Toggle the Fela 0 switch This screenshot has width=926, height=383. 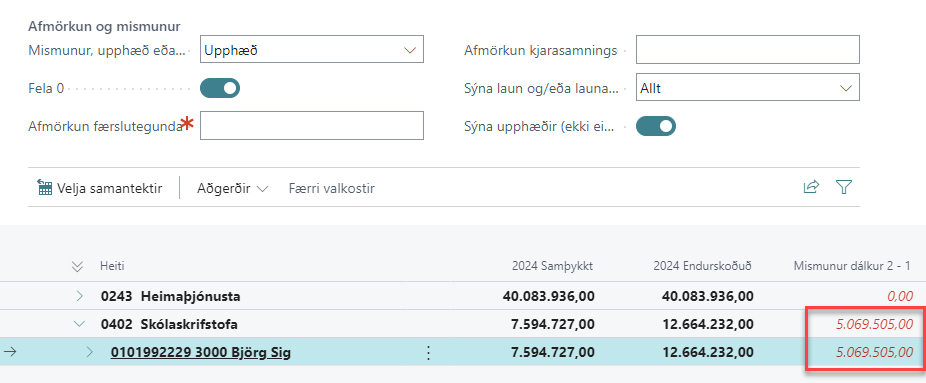click(220, 89)
